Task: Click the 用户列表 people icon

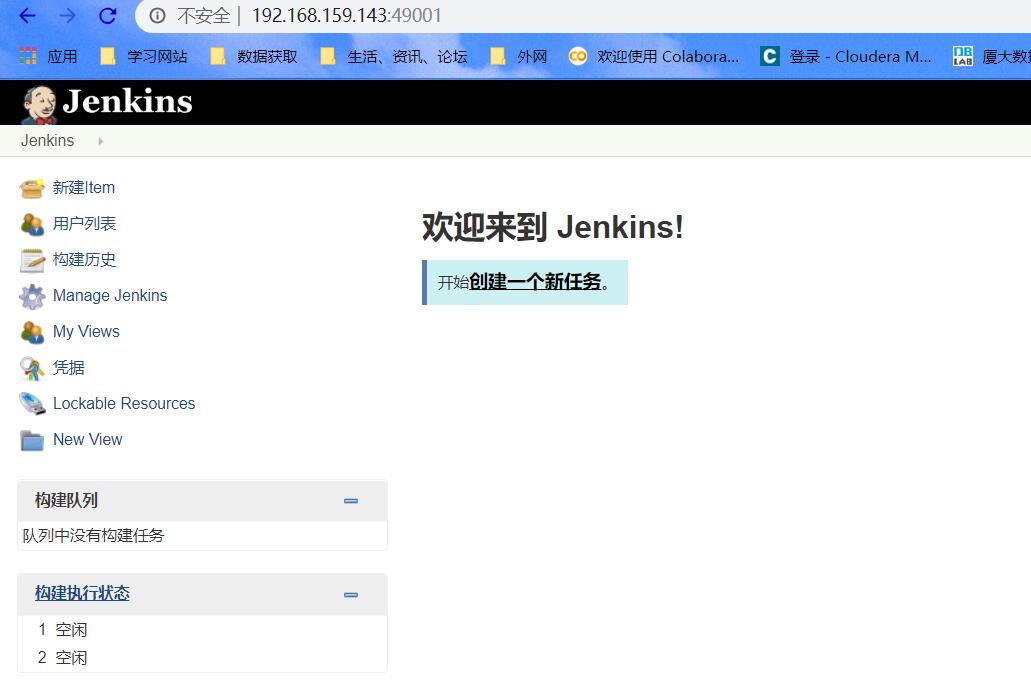Action: coord(32,224)
